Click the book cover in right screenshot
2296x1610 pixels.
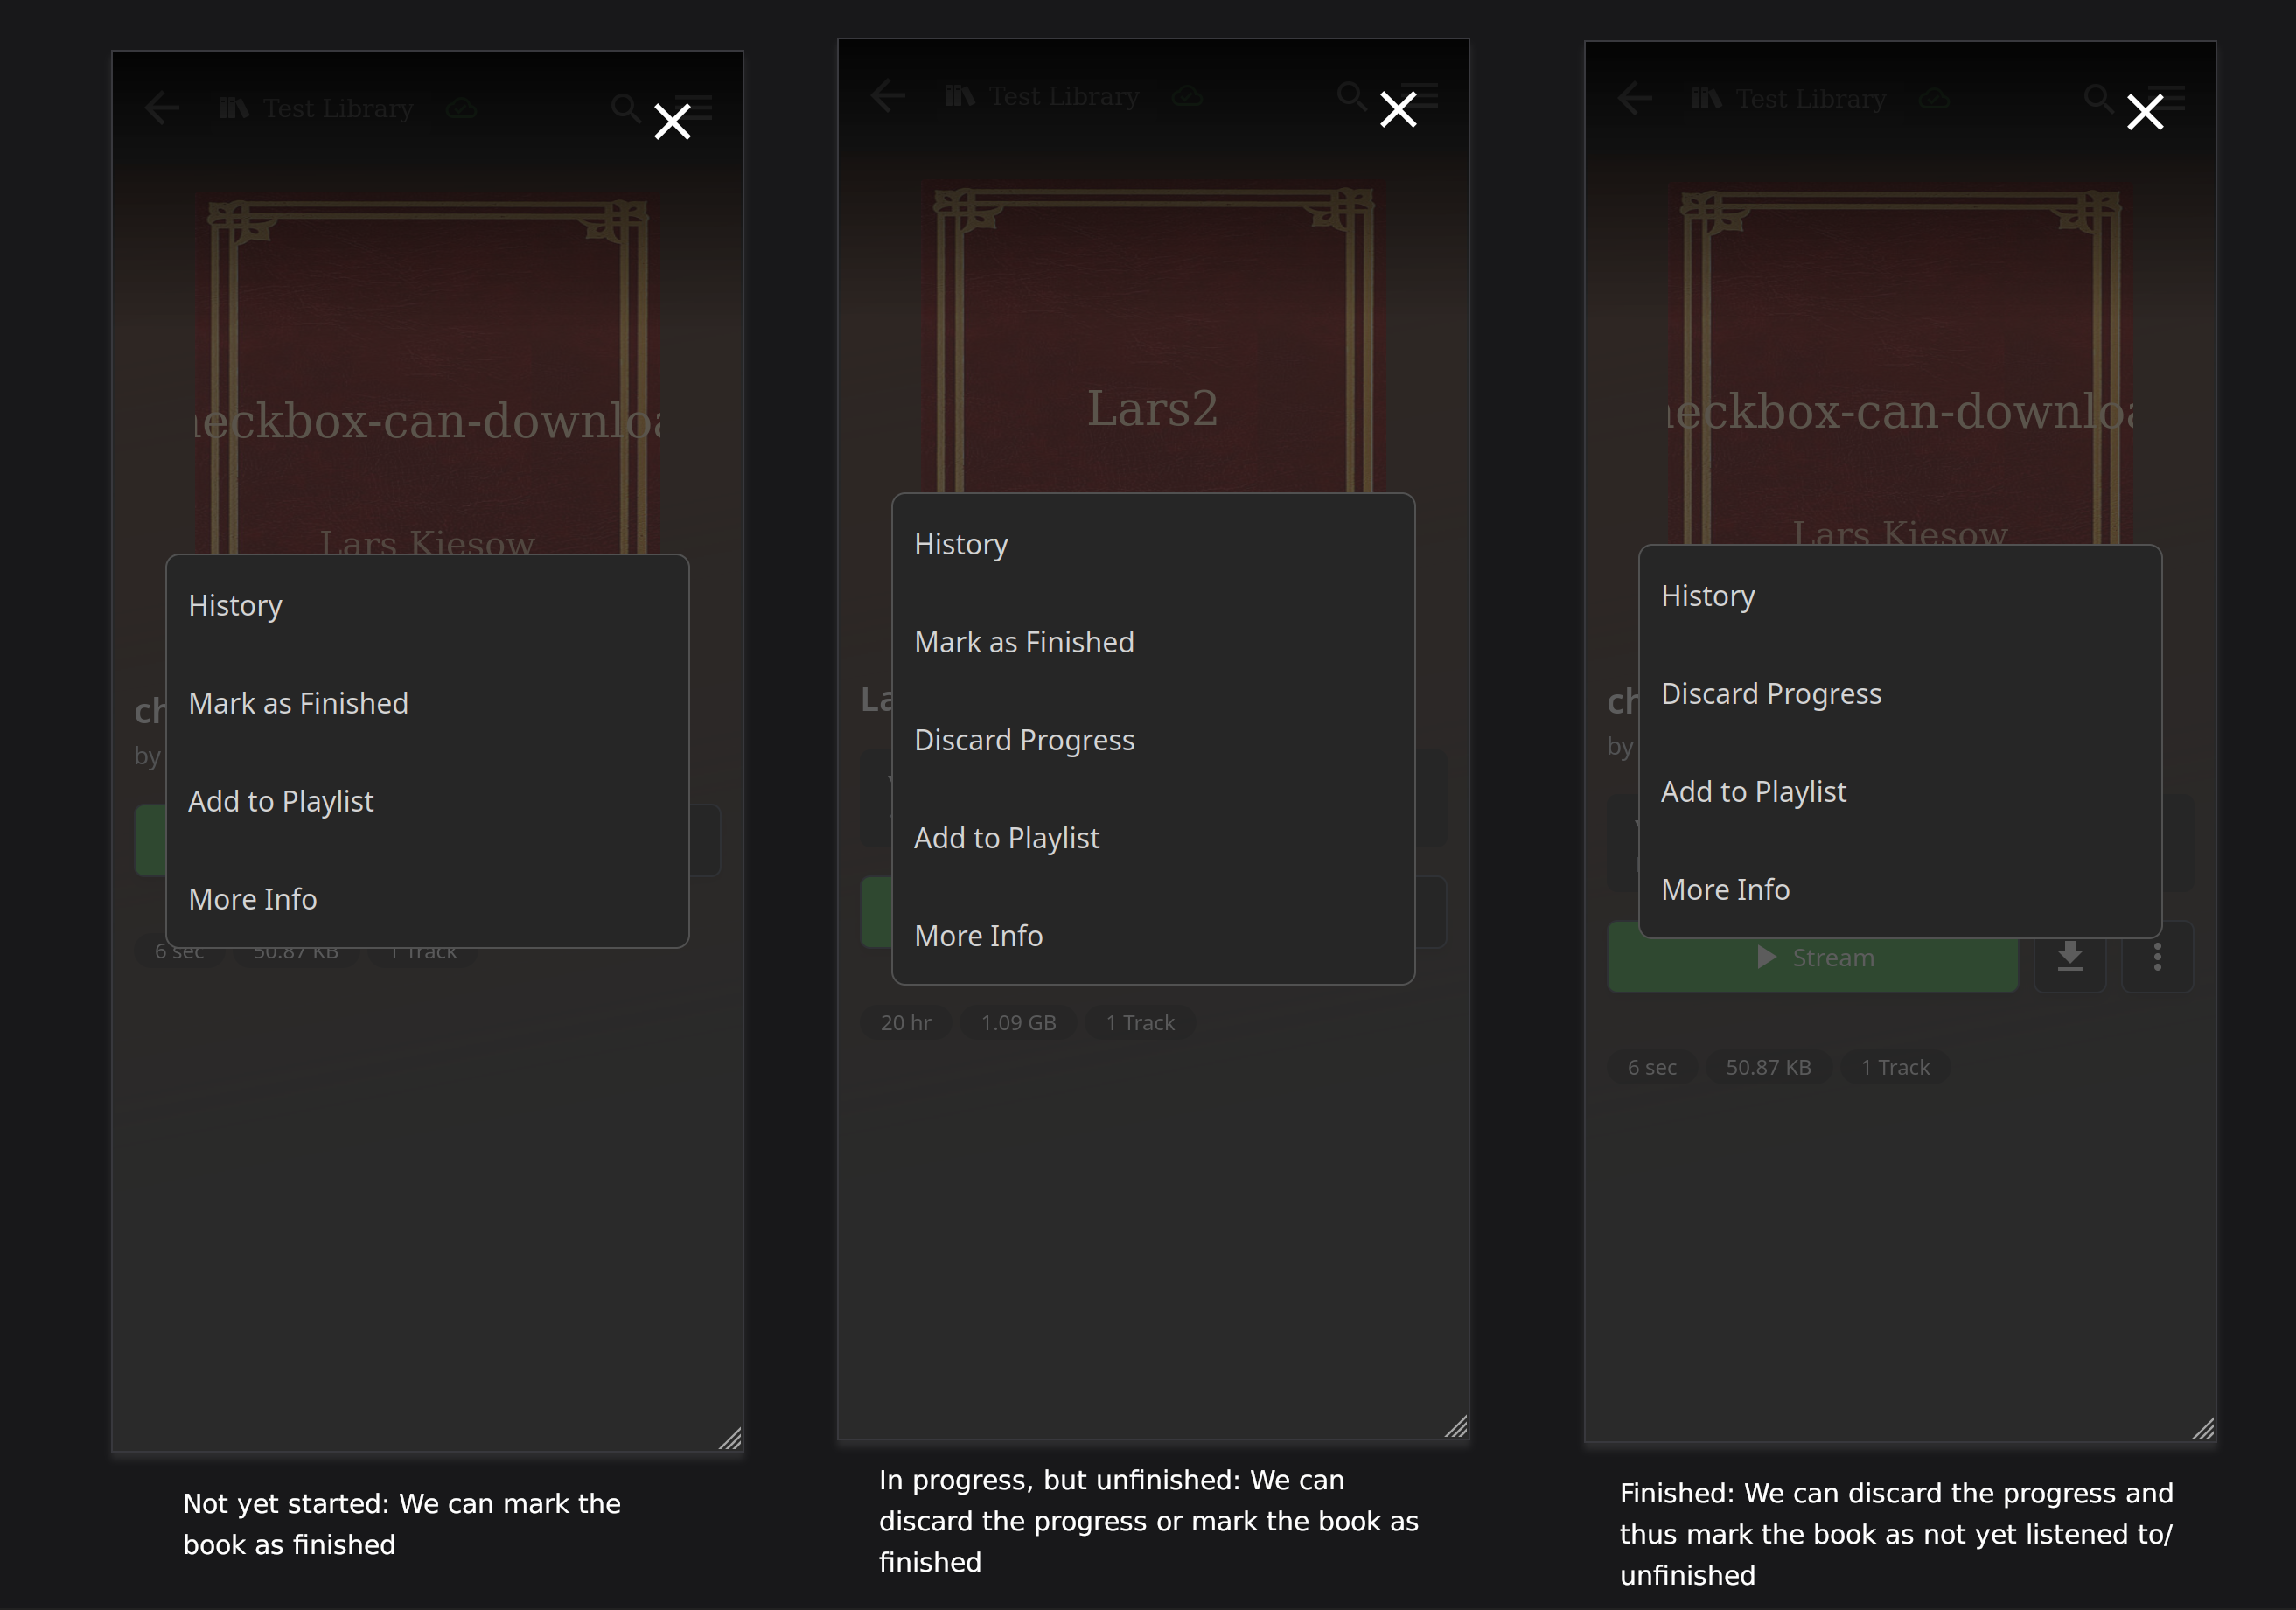pos(1900,364)
